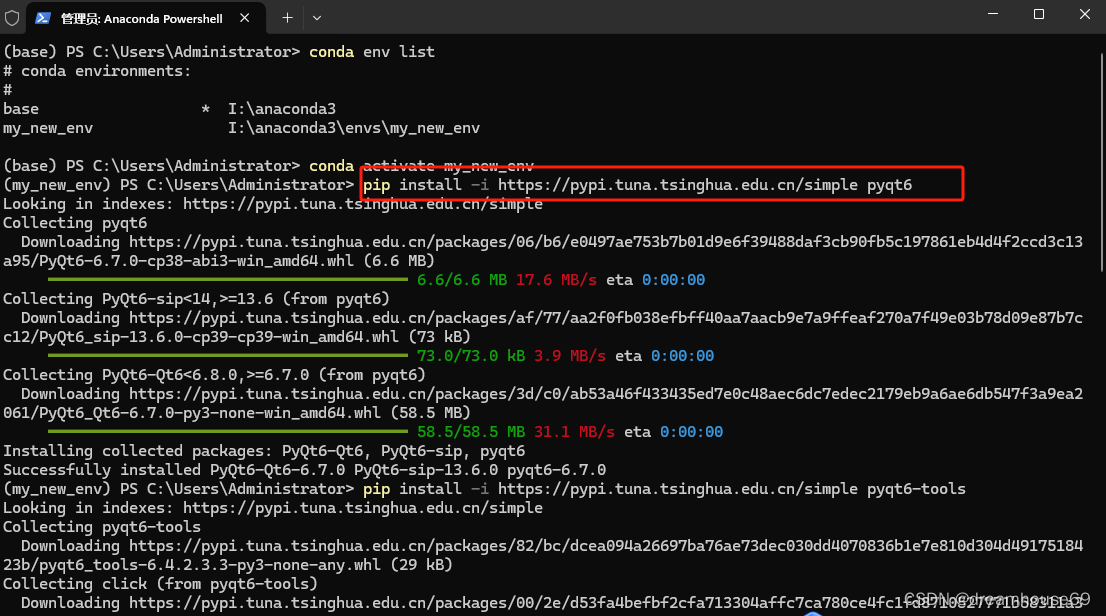Click the 'Collecting pyqt6-tools' line
1106x616 pixels.
click(x=102, y=527)
